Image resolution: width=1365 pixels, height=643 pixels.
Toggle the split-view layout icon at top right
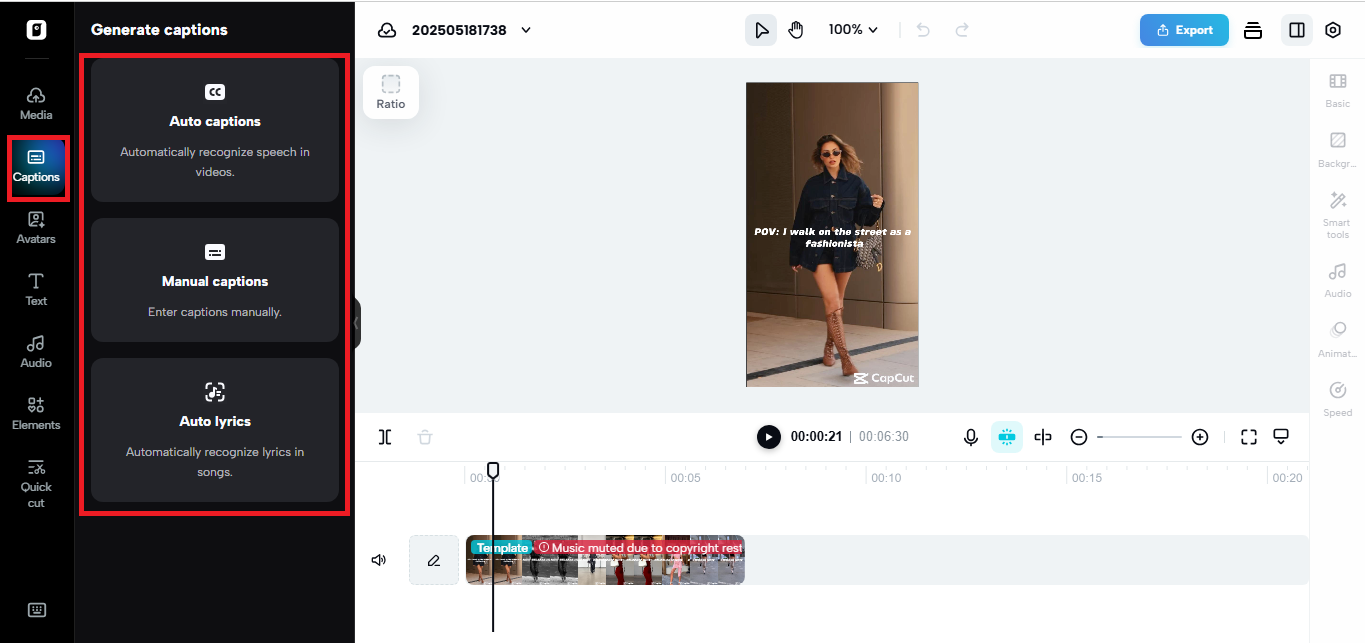click(x=1296, y=30)
